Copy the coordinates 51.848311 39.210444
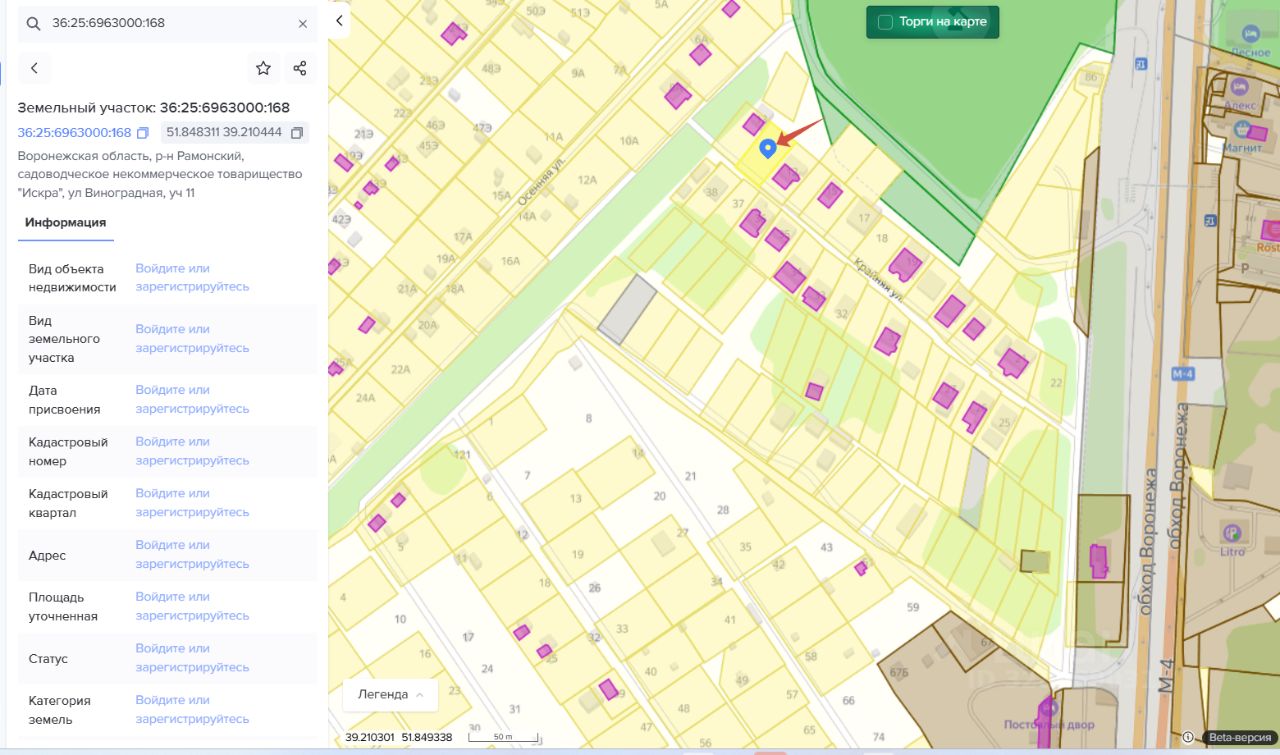The image size is (1280, 755). click(x=297, y=133)
